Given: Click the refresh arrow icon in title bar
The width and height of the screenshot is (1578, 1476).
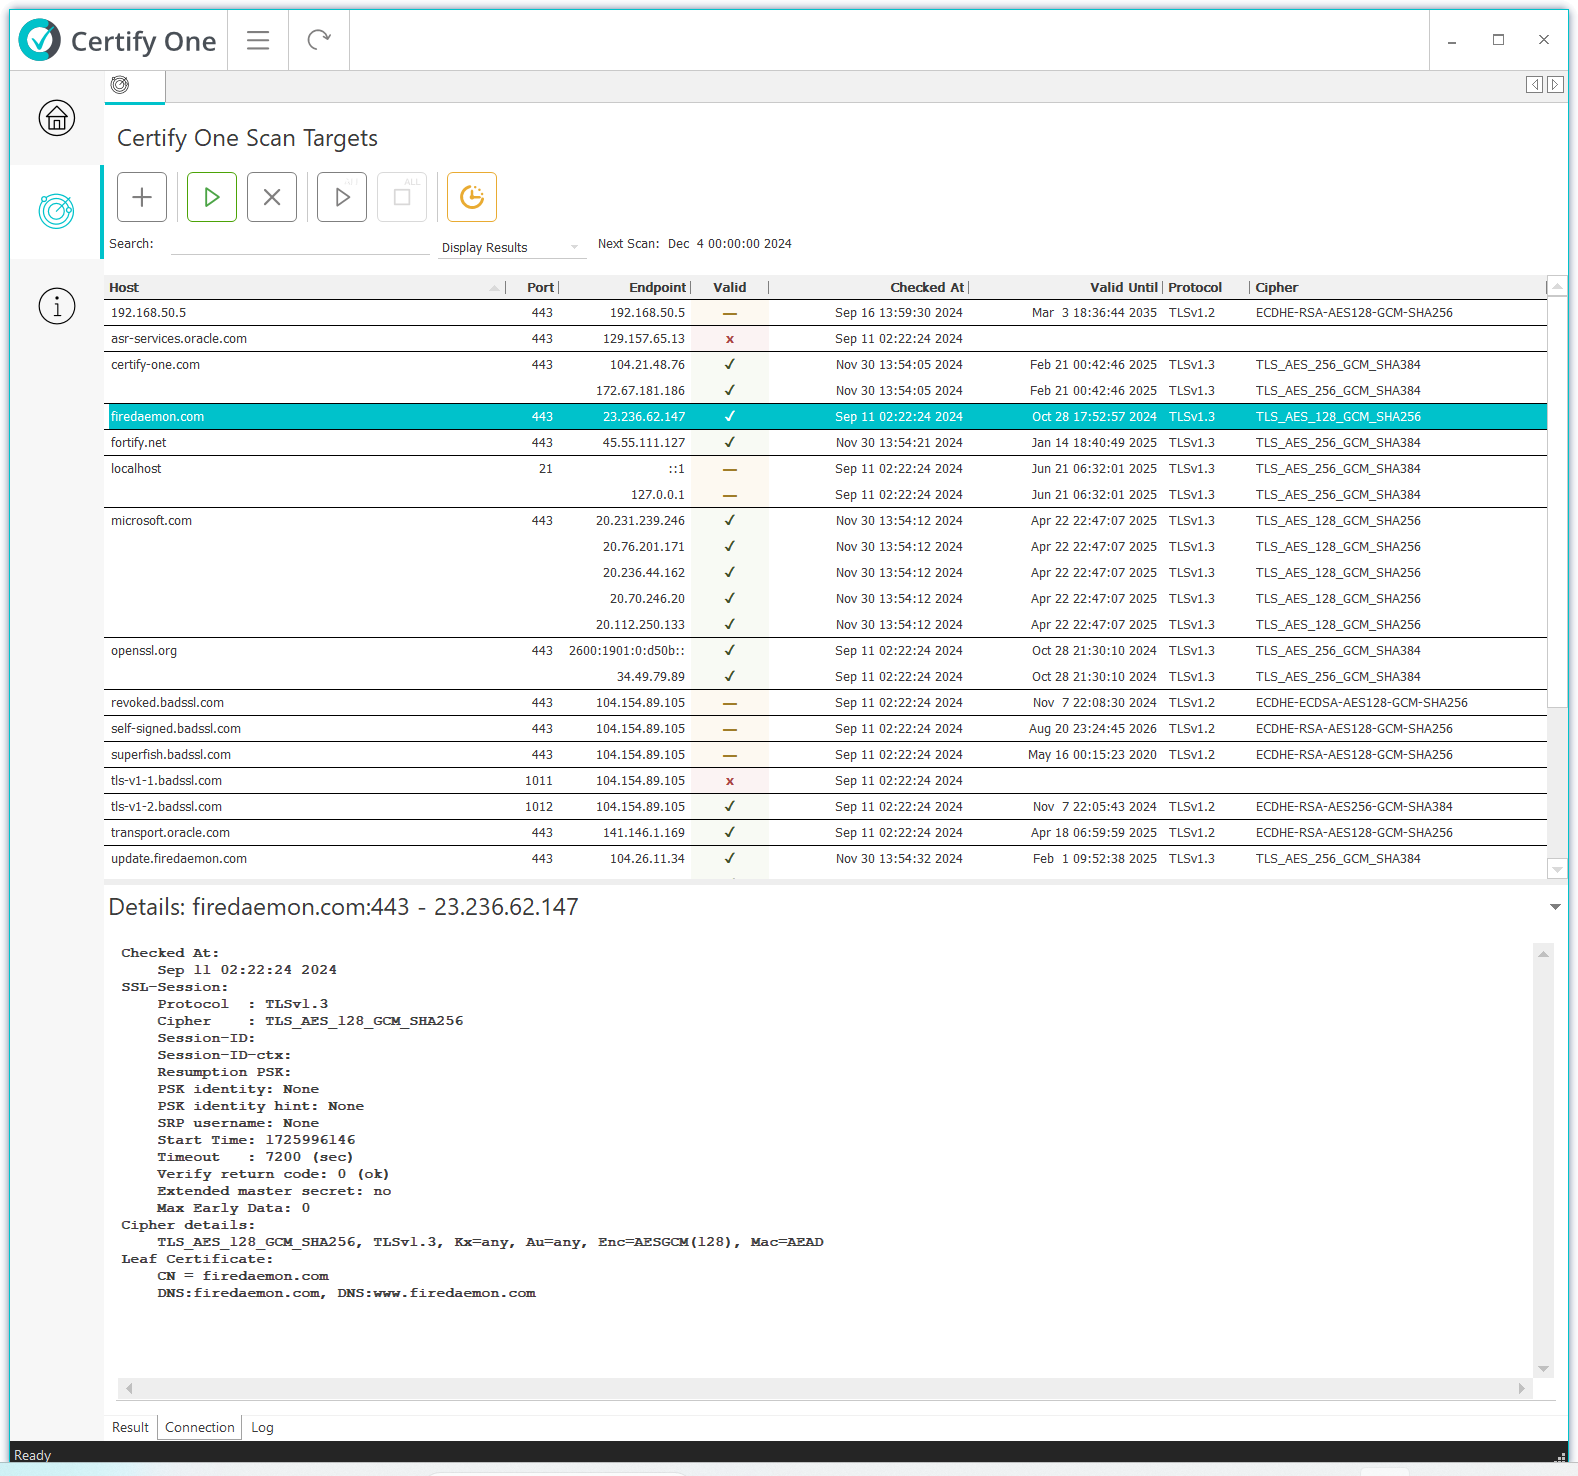Looking at the screenshot, I should point(319,40).
